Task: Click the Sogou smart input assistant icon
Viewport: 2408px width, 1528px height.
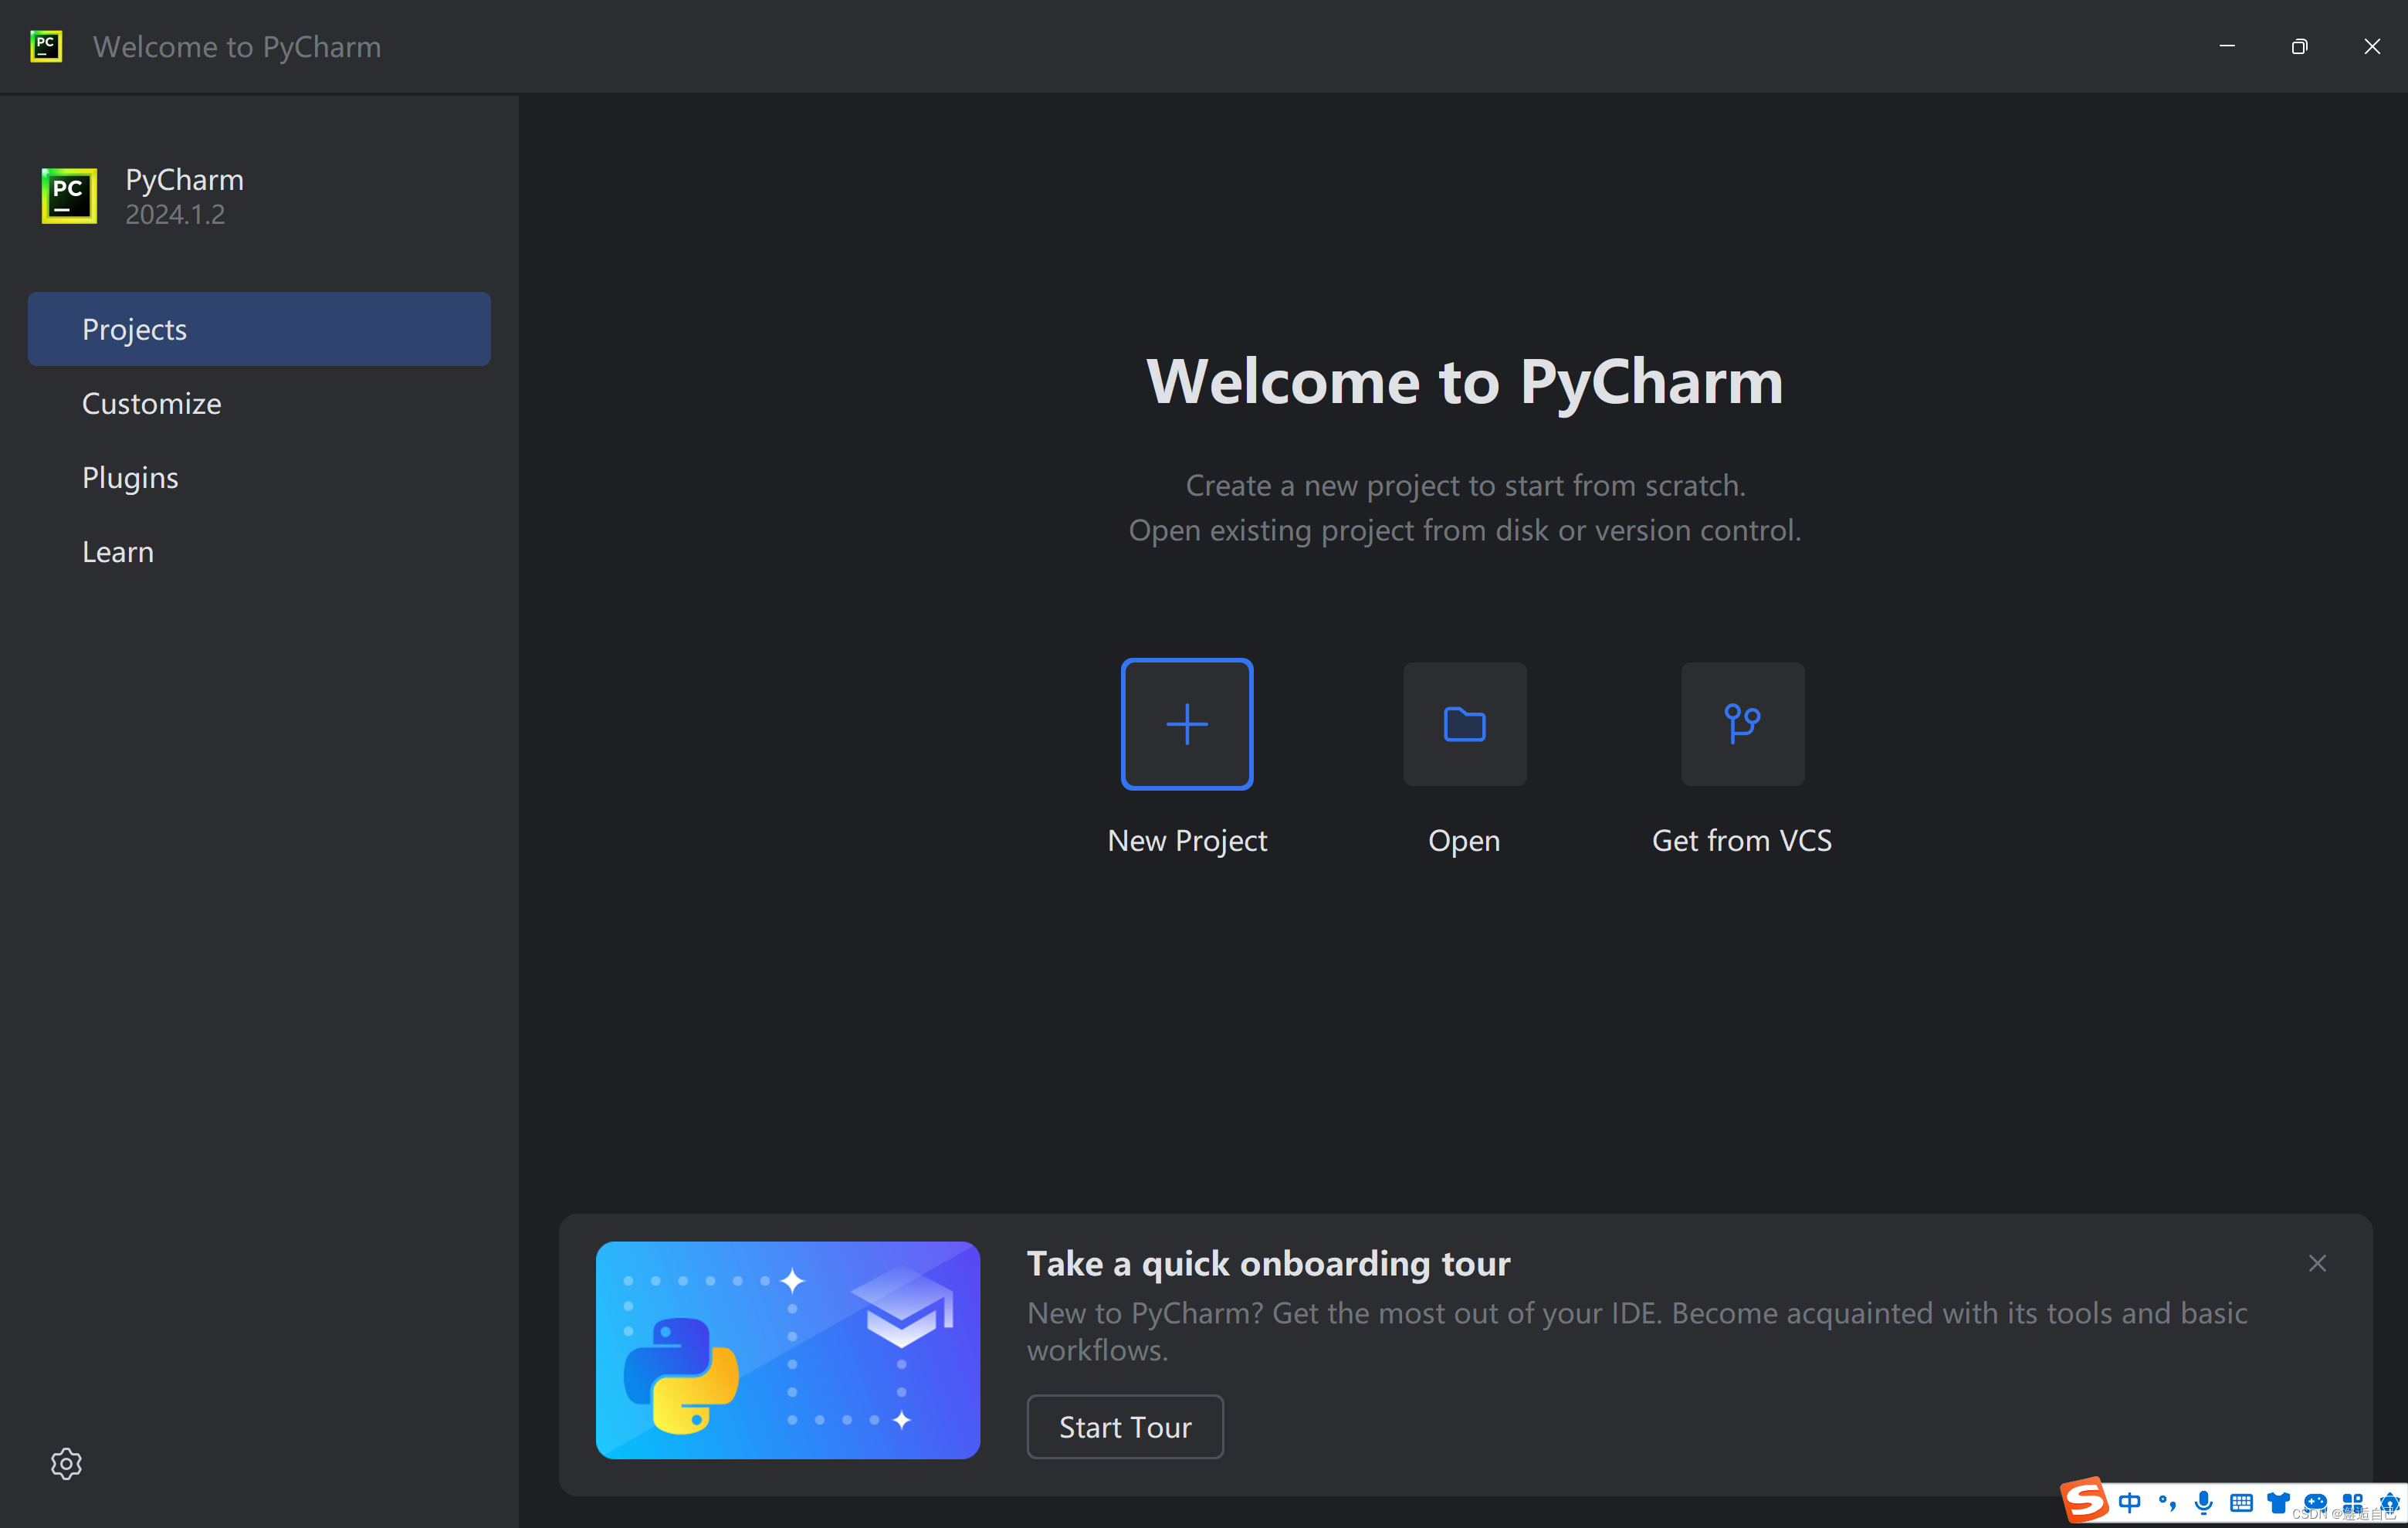Action: point(2317,1503)
